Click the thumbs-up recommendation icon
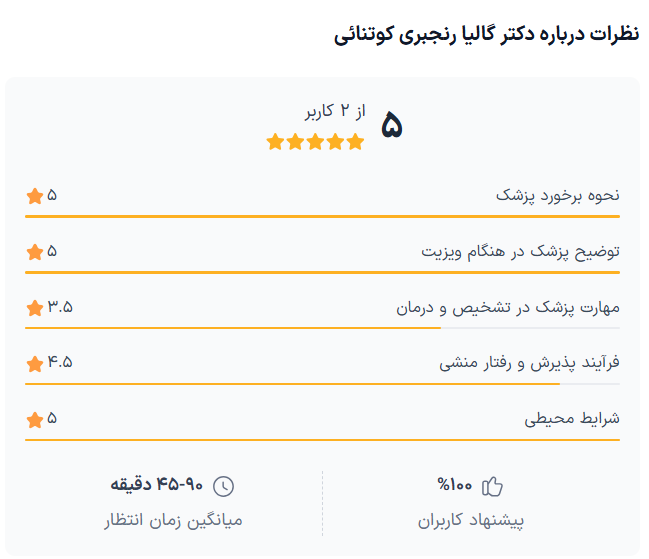Screen dimensions: 649x559 [x=492, y=486]
